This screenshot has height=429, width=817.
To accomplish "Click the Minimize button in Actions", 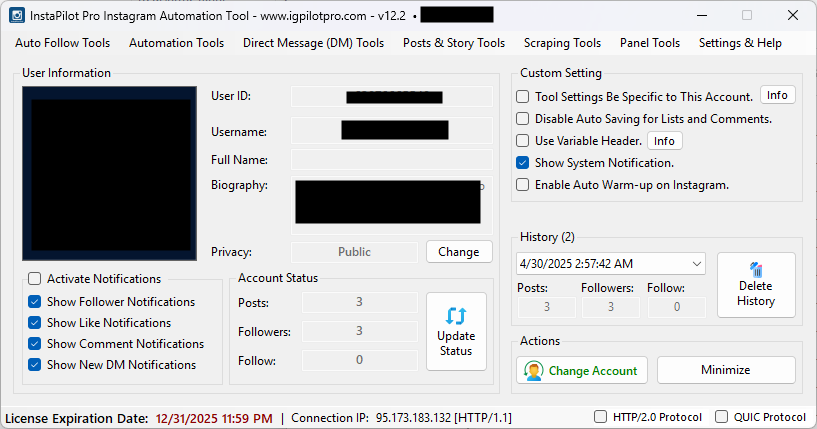I will [726, 370].
